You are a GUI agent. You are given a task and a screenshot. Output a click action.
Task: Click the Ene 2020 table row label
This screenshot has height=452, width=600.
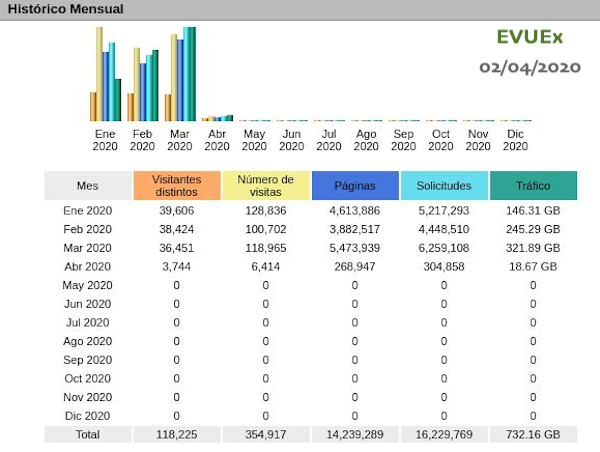[x=88, y=210]
